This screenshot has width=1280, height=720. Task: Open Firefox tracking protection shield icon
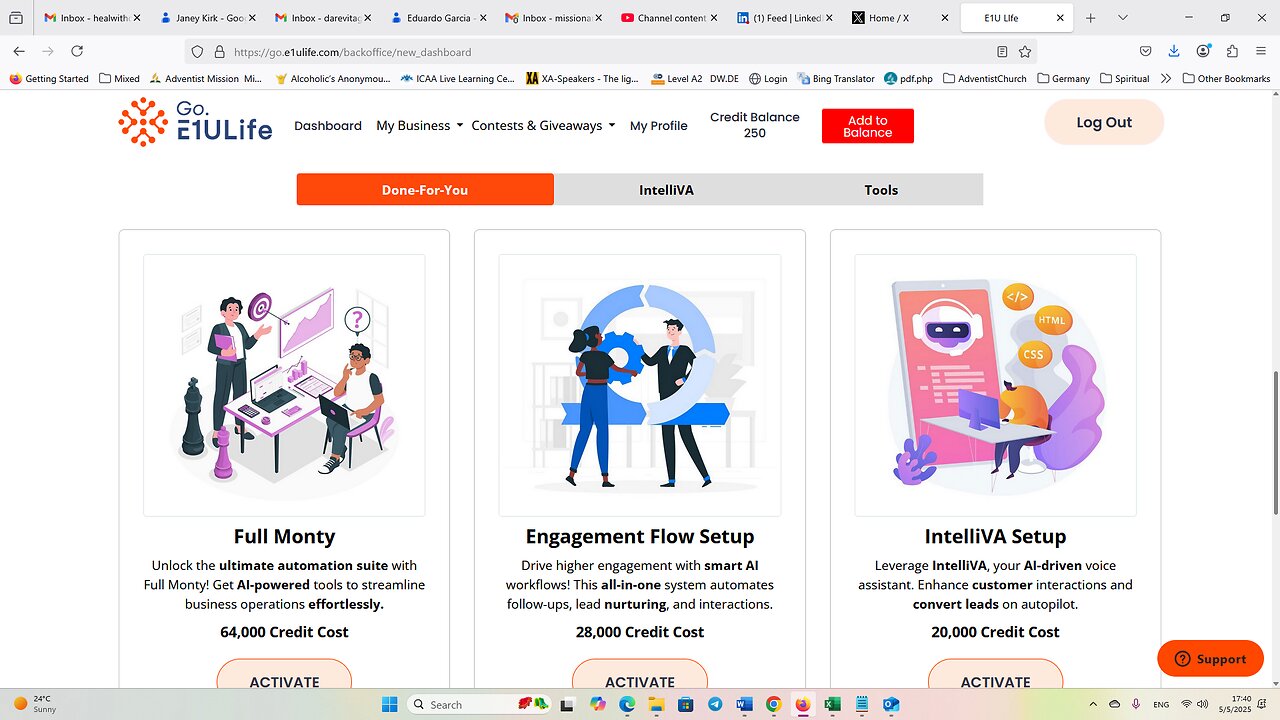tap(197, 52)
